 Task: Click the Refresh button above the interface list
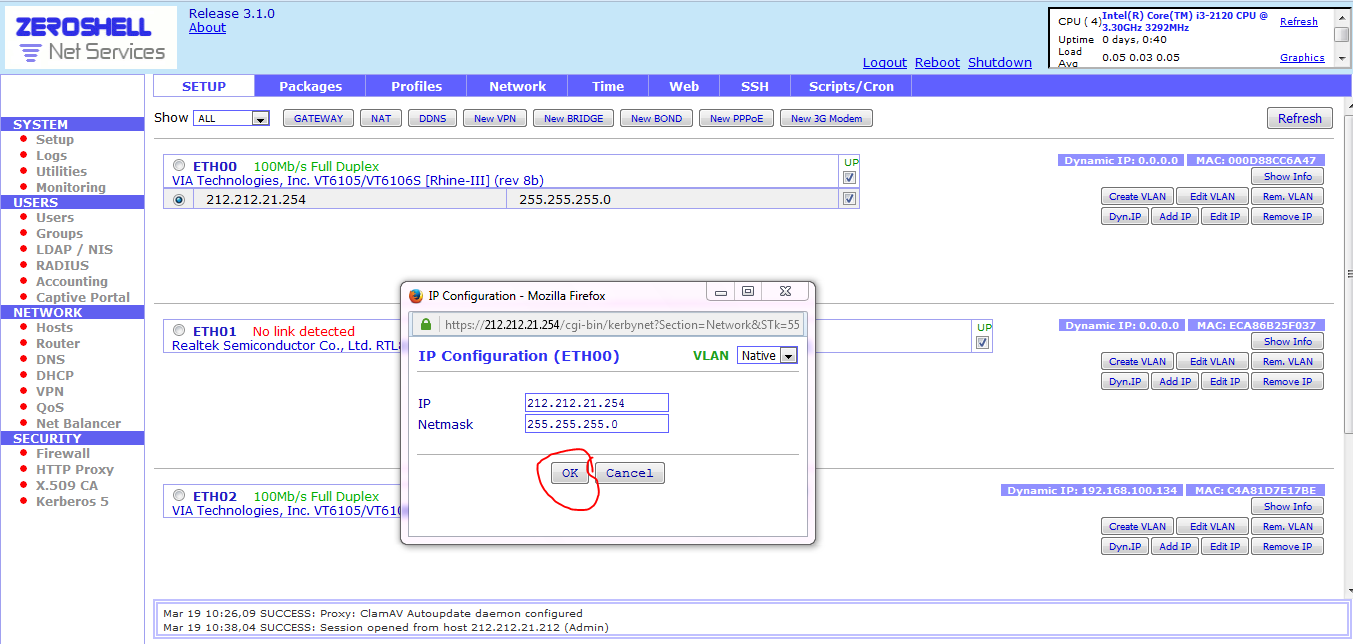coord(1299,118)
